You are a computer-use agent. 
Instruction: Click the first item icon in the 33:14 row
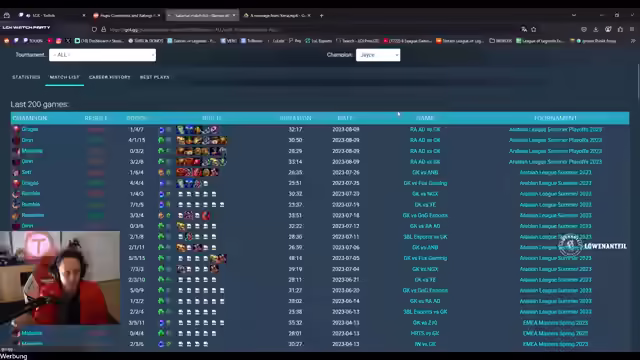click(x=180, y=162)
